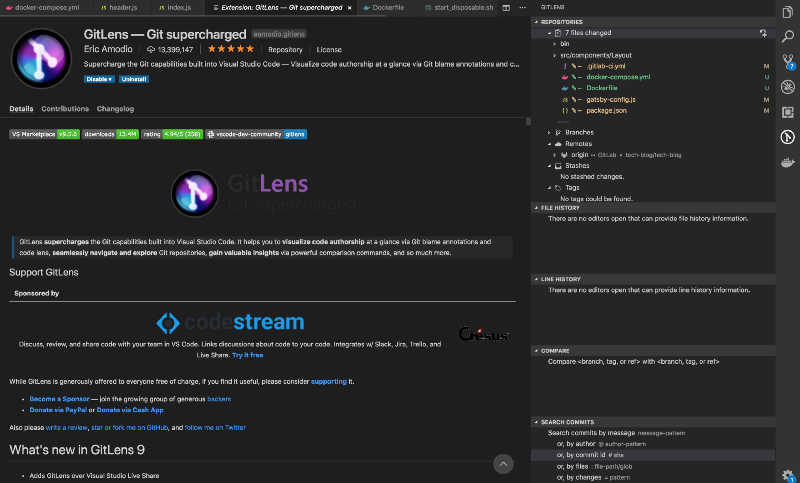The image size is (800, 483).
Task: Select the gatsby-config.js changed file
Action: (x=653, y=99)
